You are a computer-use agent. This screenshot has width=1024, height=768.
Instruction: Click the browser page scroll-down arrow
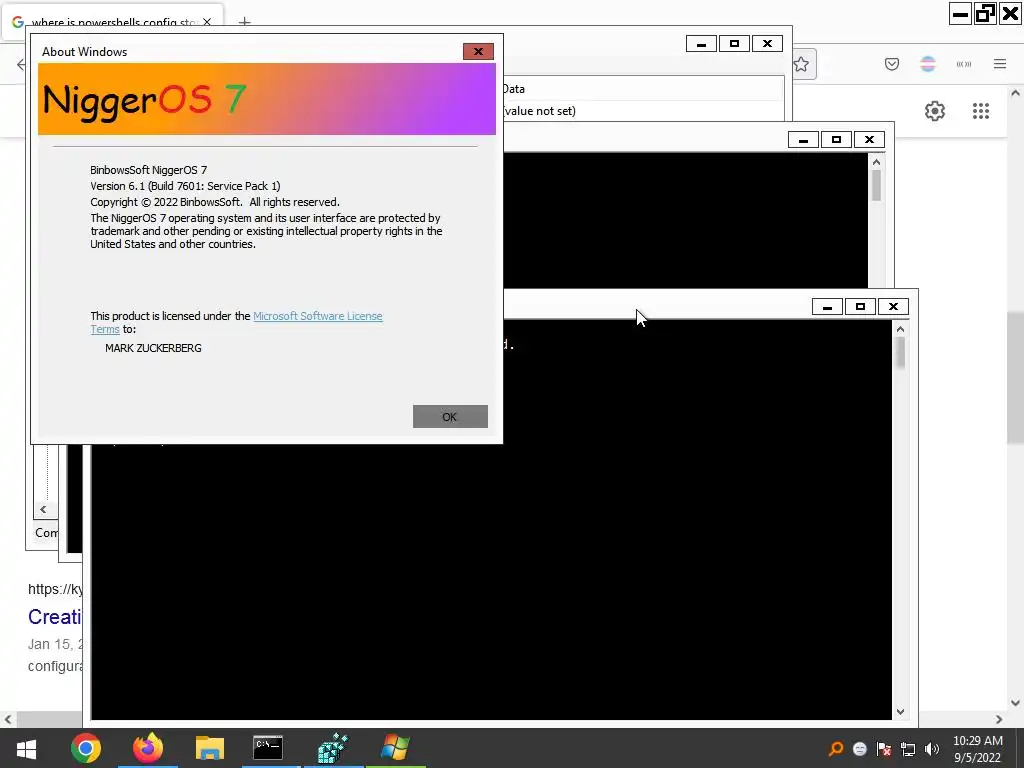point(1015,703)
